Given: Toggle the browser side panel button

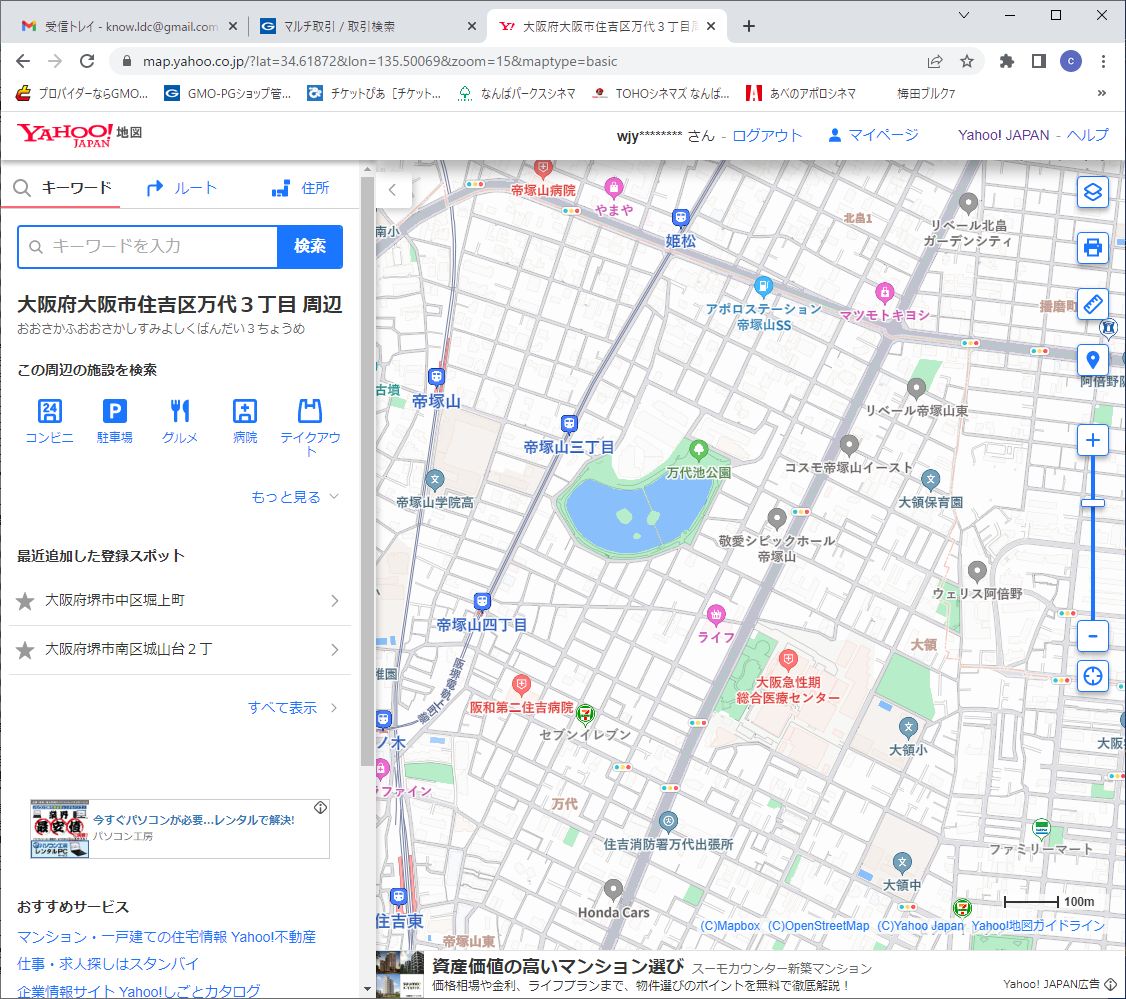Looking at the screenshot, I should tap(1039, 61).
